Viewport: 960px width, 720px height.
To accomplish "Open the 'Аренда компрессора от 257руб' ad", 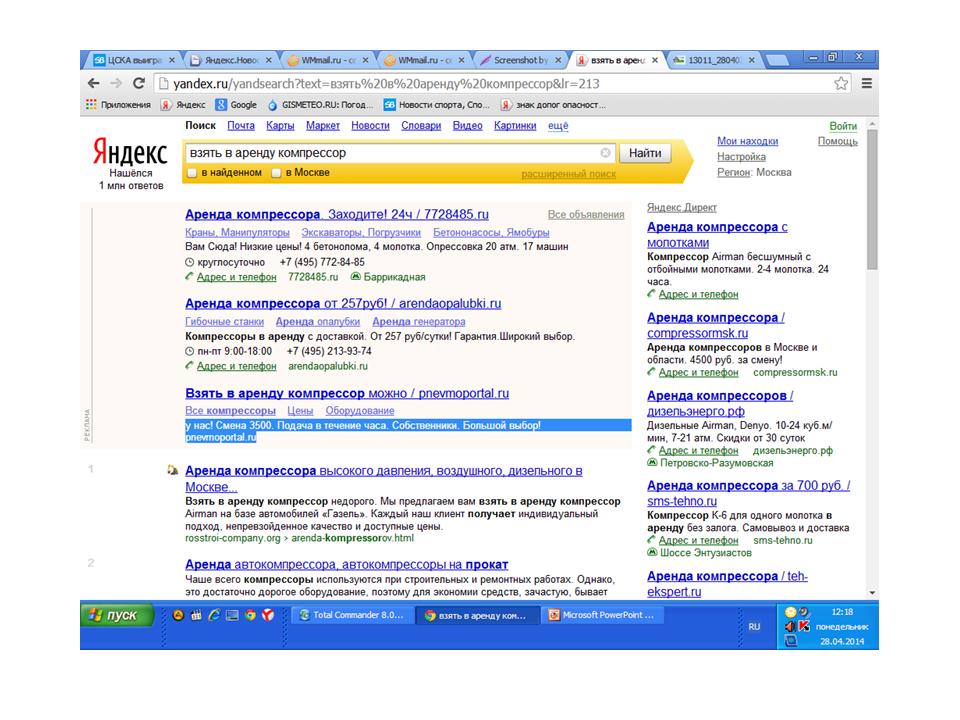I will [343, 304].
